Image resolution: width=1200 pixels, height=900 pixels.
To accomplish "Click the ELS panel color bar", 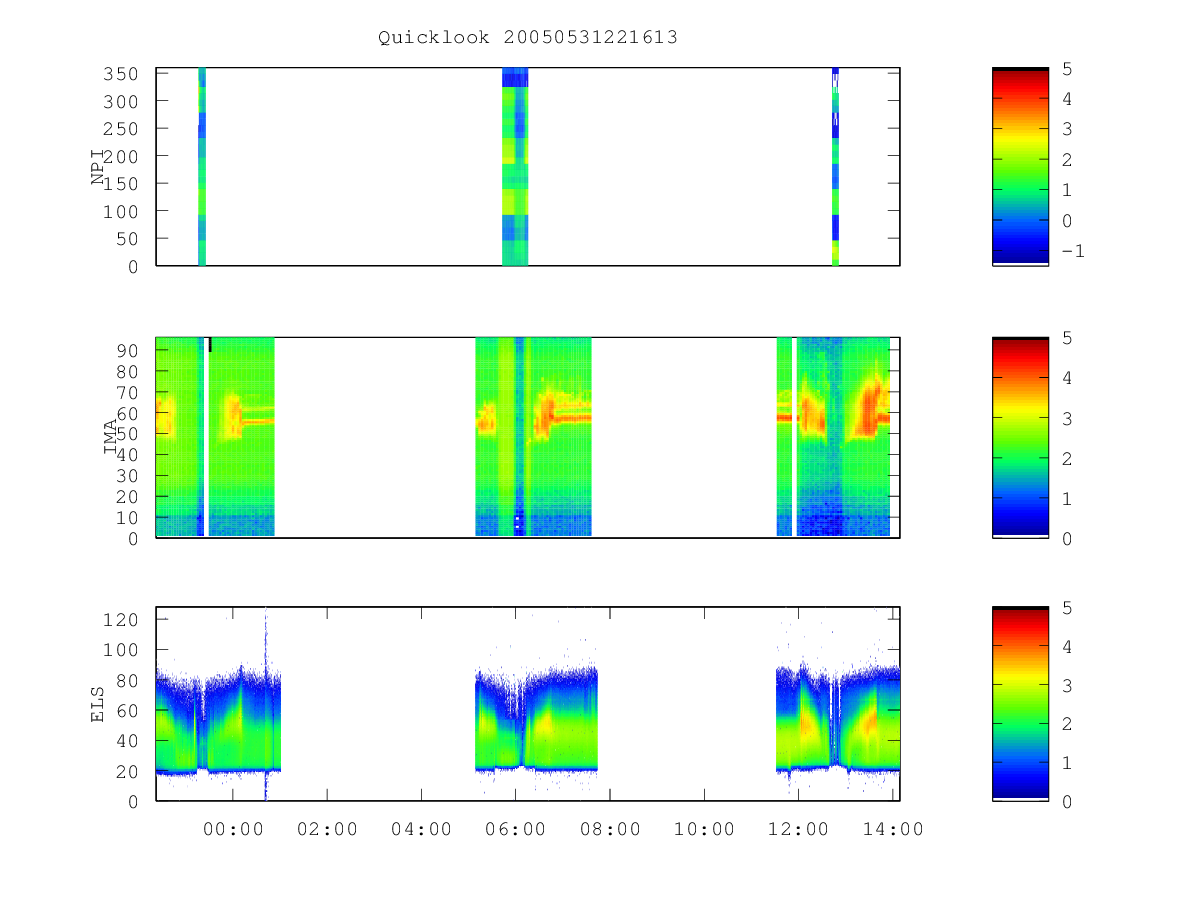I will click(1020, 703).
